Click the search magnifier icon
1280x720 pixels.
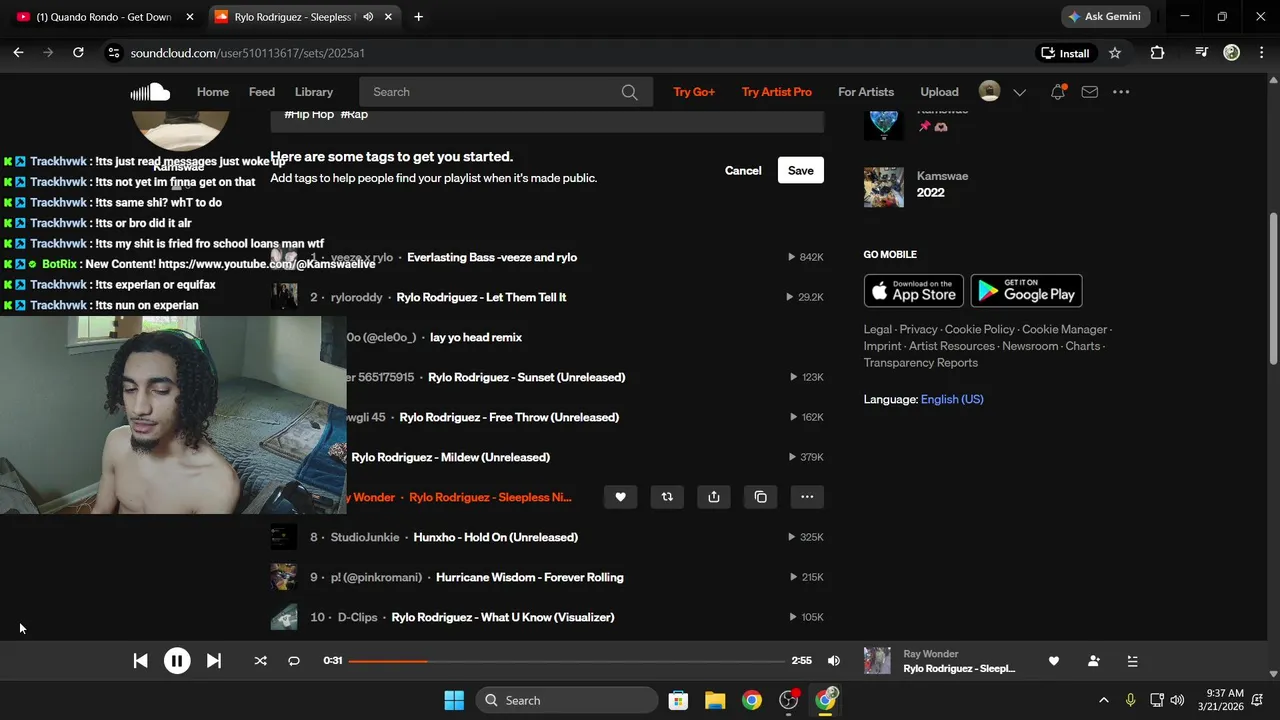coord(629,92)
